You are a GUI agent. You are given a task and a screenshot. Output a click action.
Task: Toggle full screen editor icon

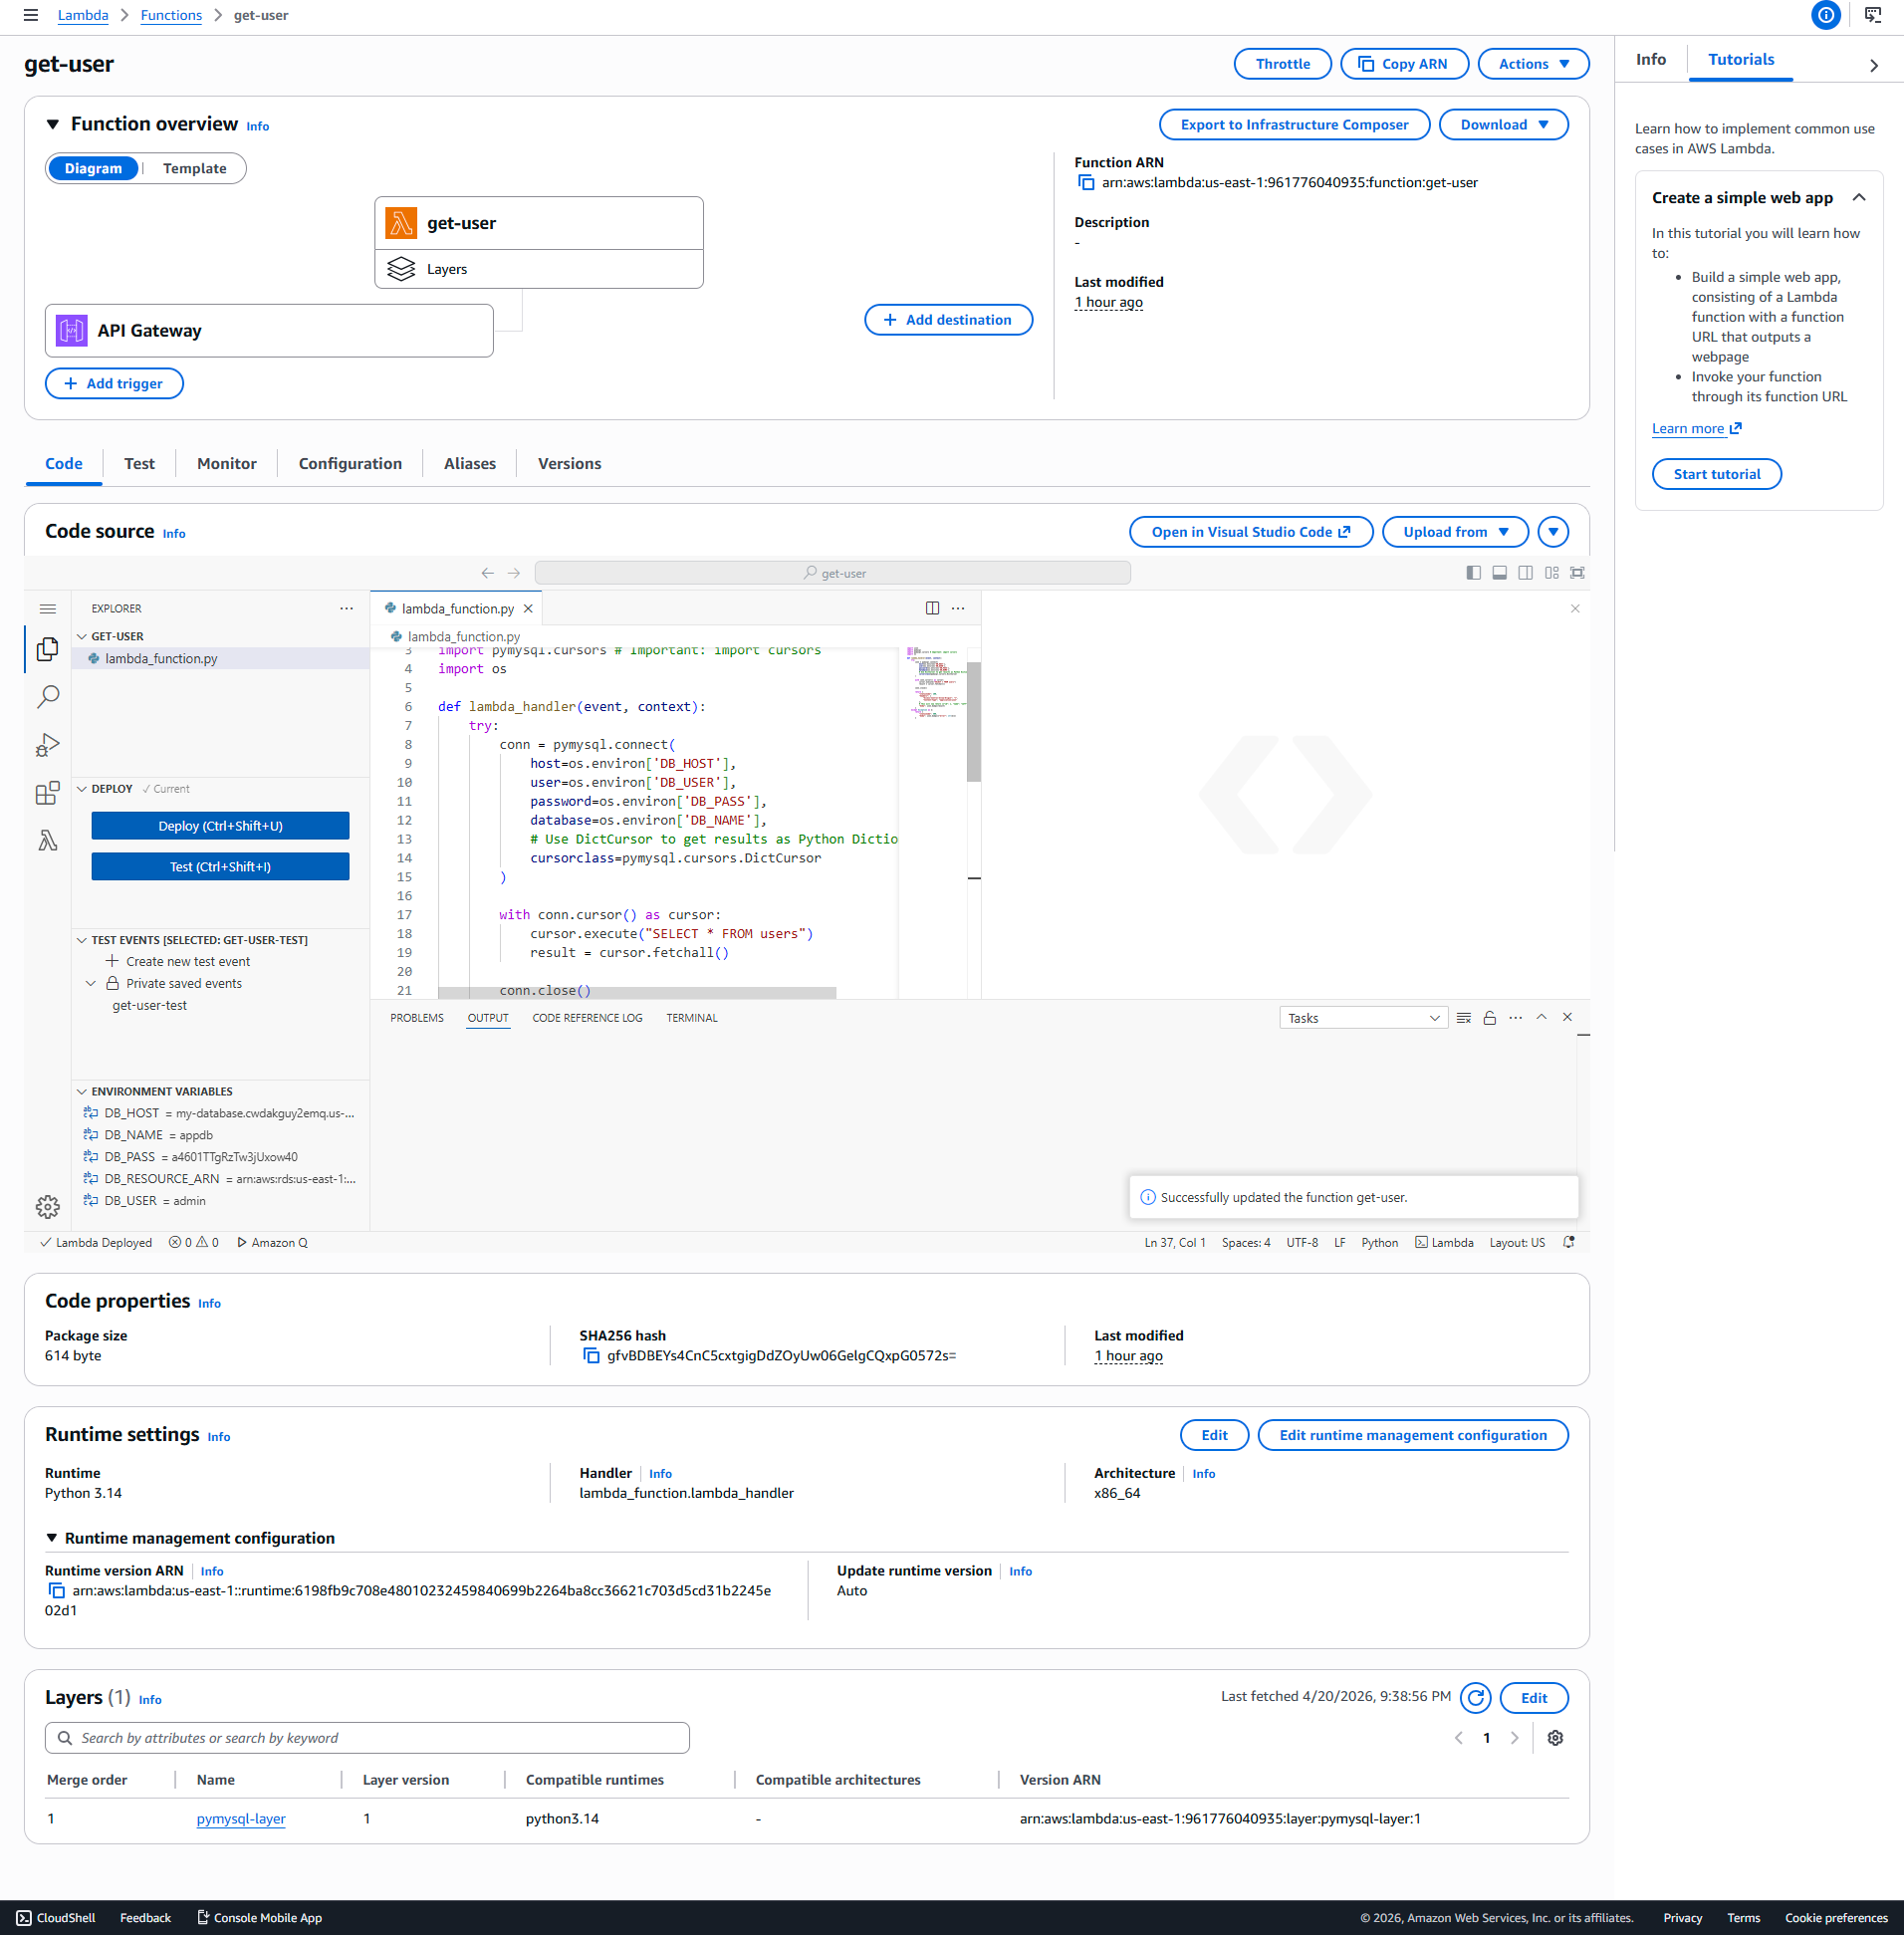pyautogui.click(x=1577, y=573)
